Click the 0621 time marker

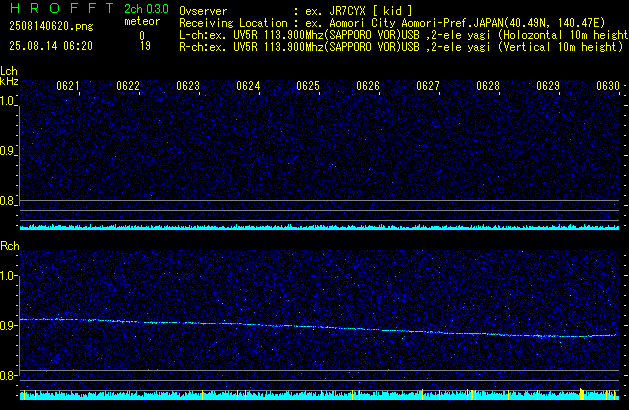(68, 86)
